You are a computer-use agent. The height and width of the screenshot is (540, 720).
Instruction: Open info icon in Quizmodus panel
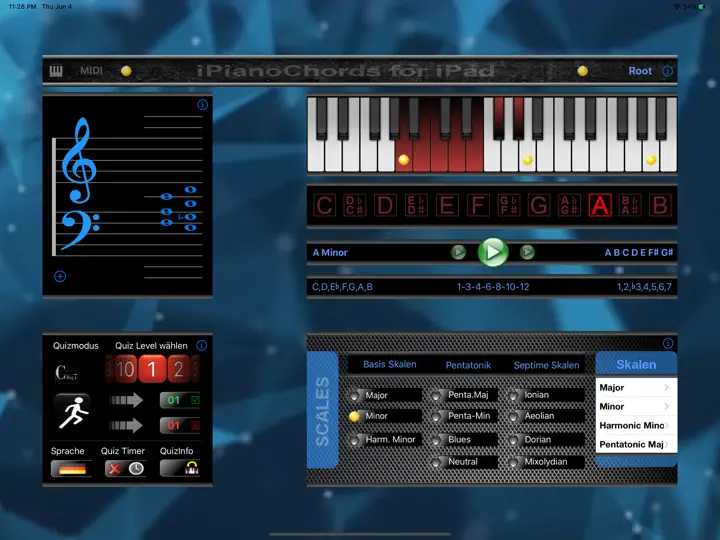[201, 345]
